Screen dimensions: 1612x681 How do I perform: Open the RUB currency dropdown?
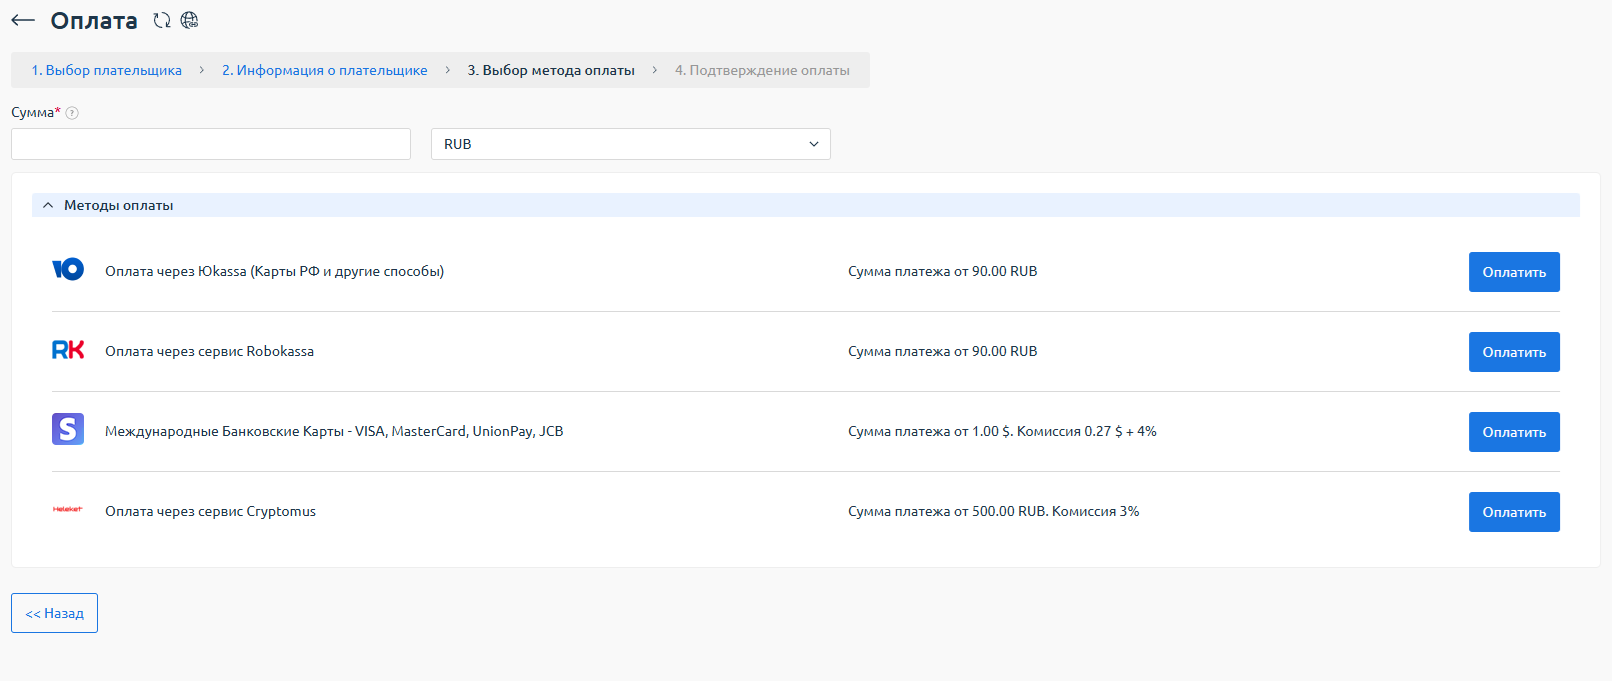630,144
